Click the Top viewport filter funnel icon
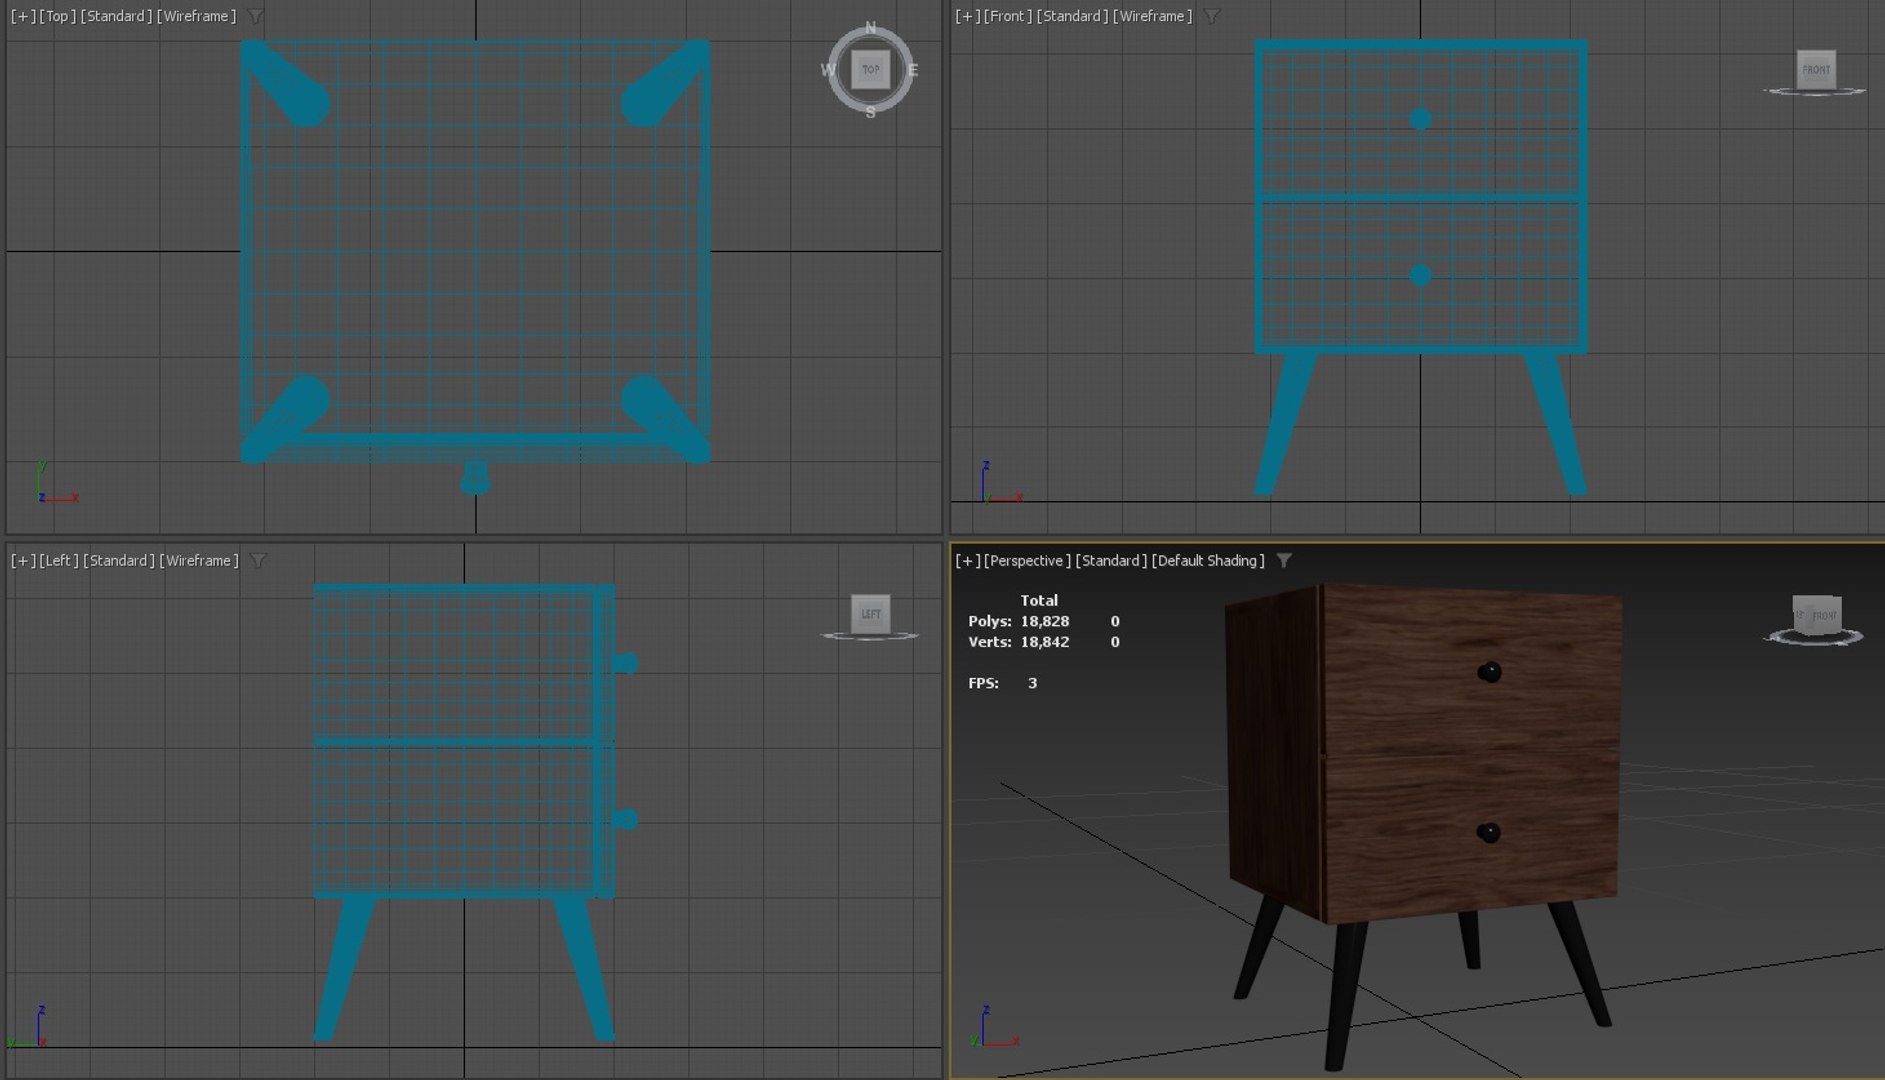This screenshot has width=1885, height=1080. click(255, 16)
